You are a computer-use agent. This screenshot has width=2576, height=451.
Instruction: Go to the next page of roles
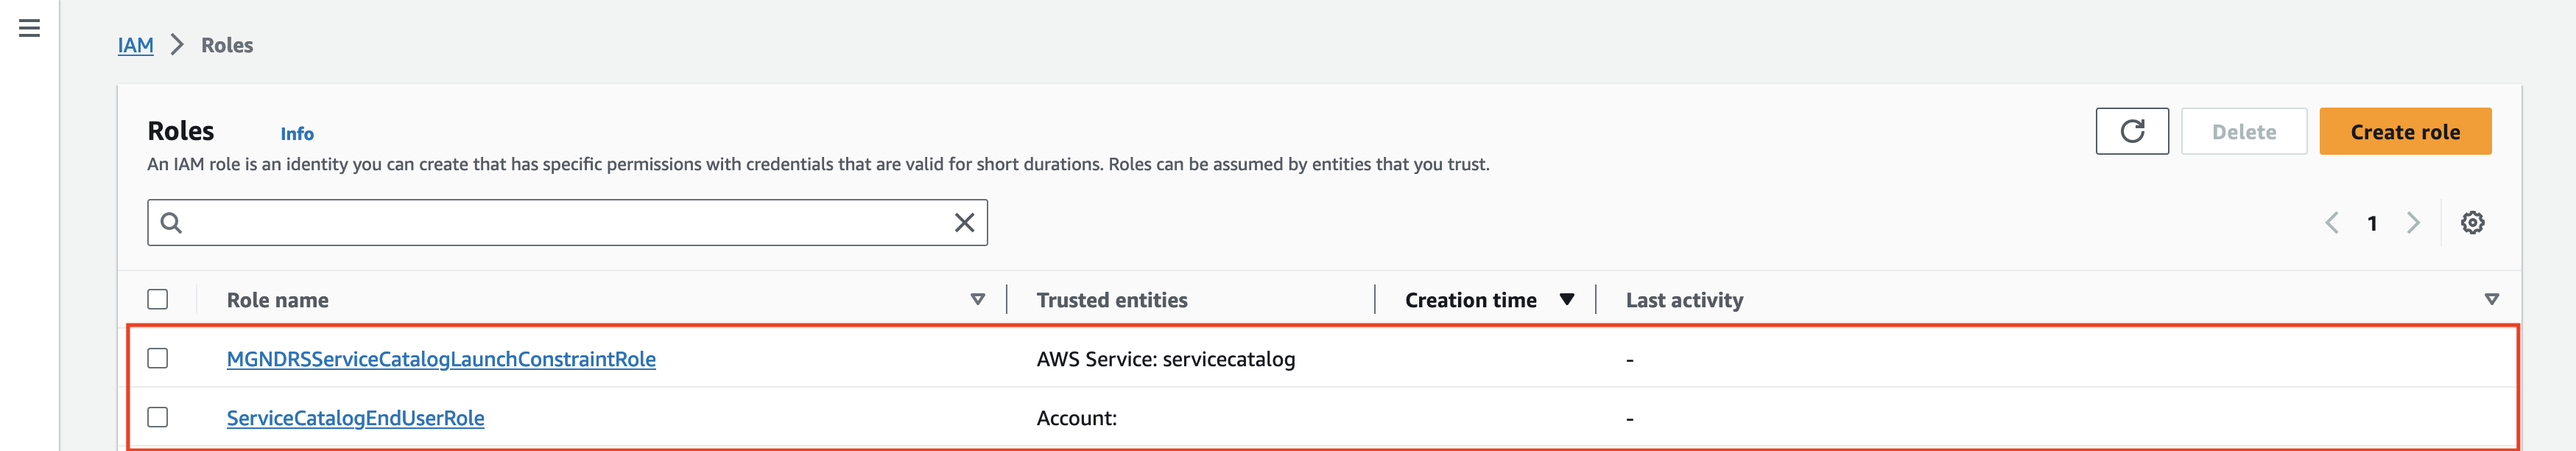(x=2414, y=222)
